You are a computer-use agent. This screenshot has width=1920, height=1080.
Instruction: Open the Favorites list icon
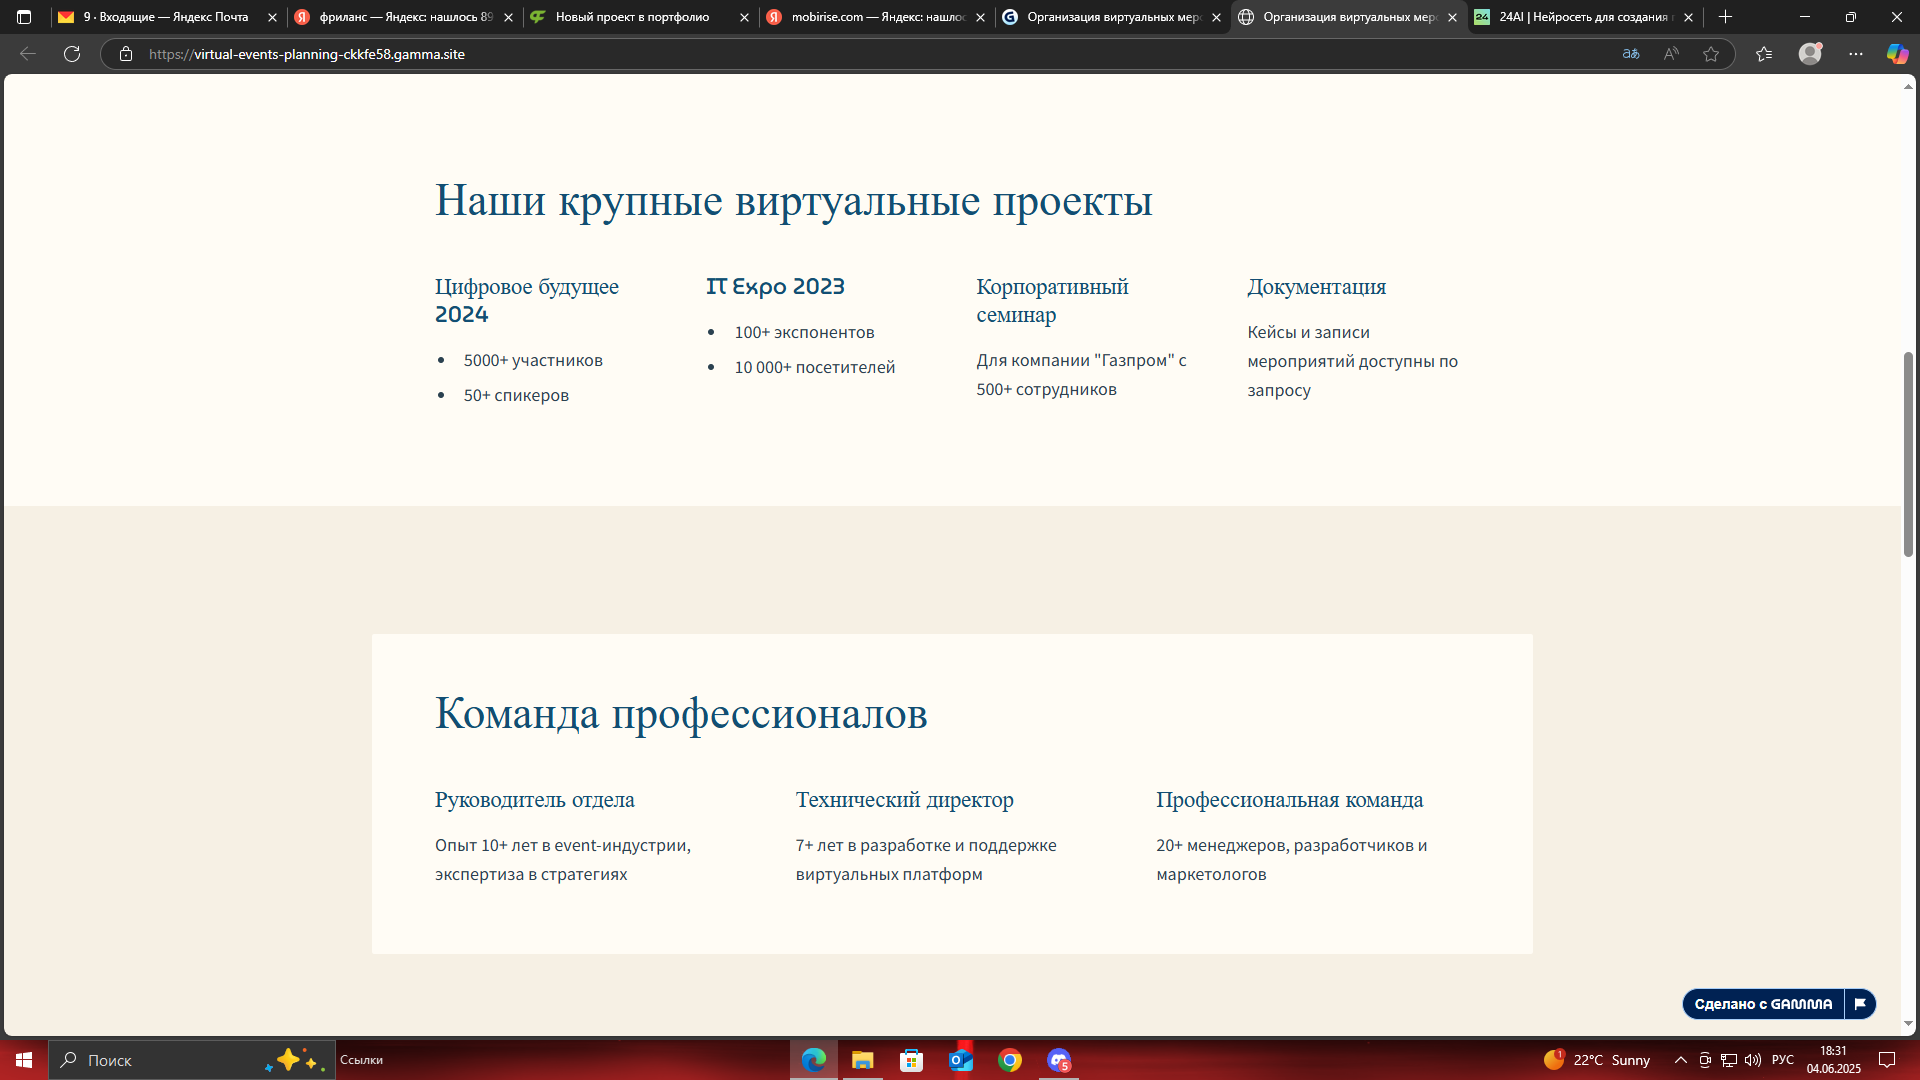point(1763,54)
